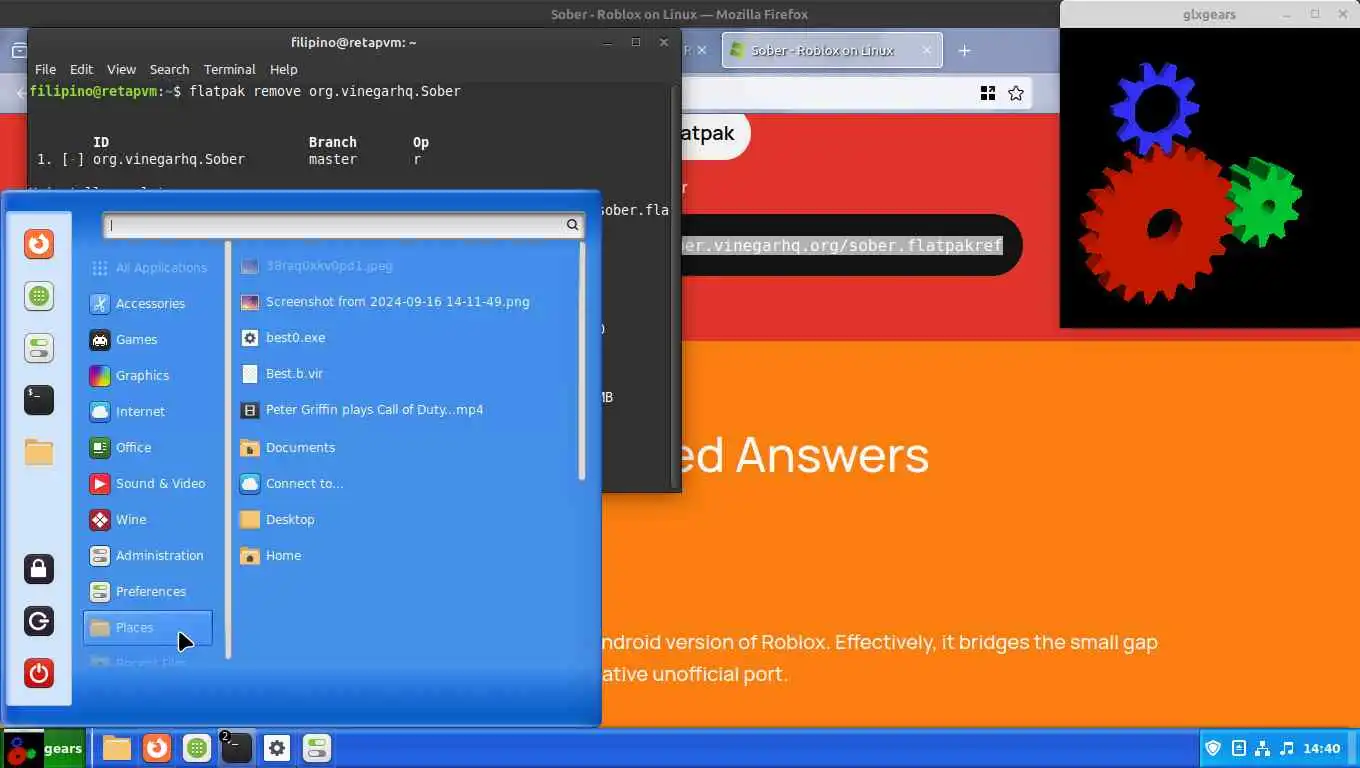This screenshot has height=768, width=1360.
Task: Click the places list vertical scrollbar
Action: pos(582,361)
